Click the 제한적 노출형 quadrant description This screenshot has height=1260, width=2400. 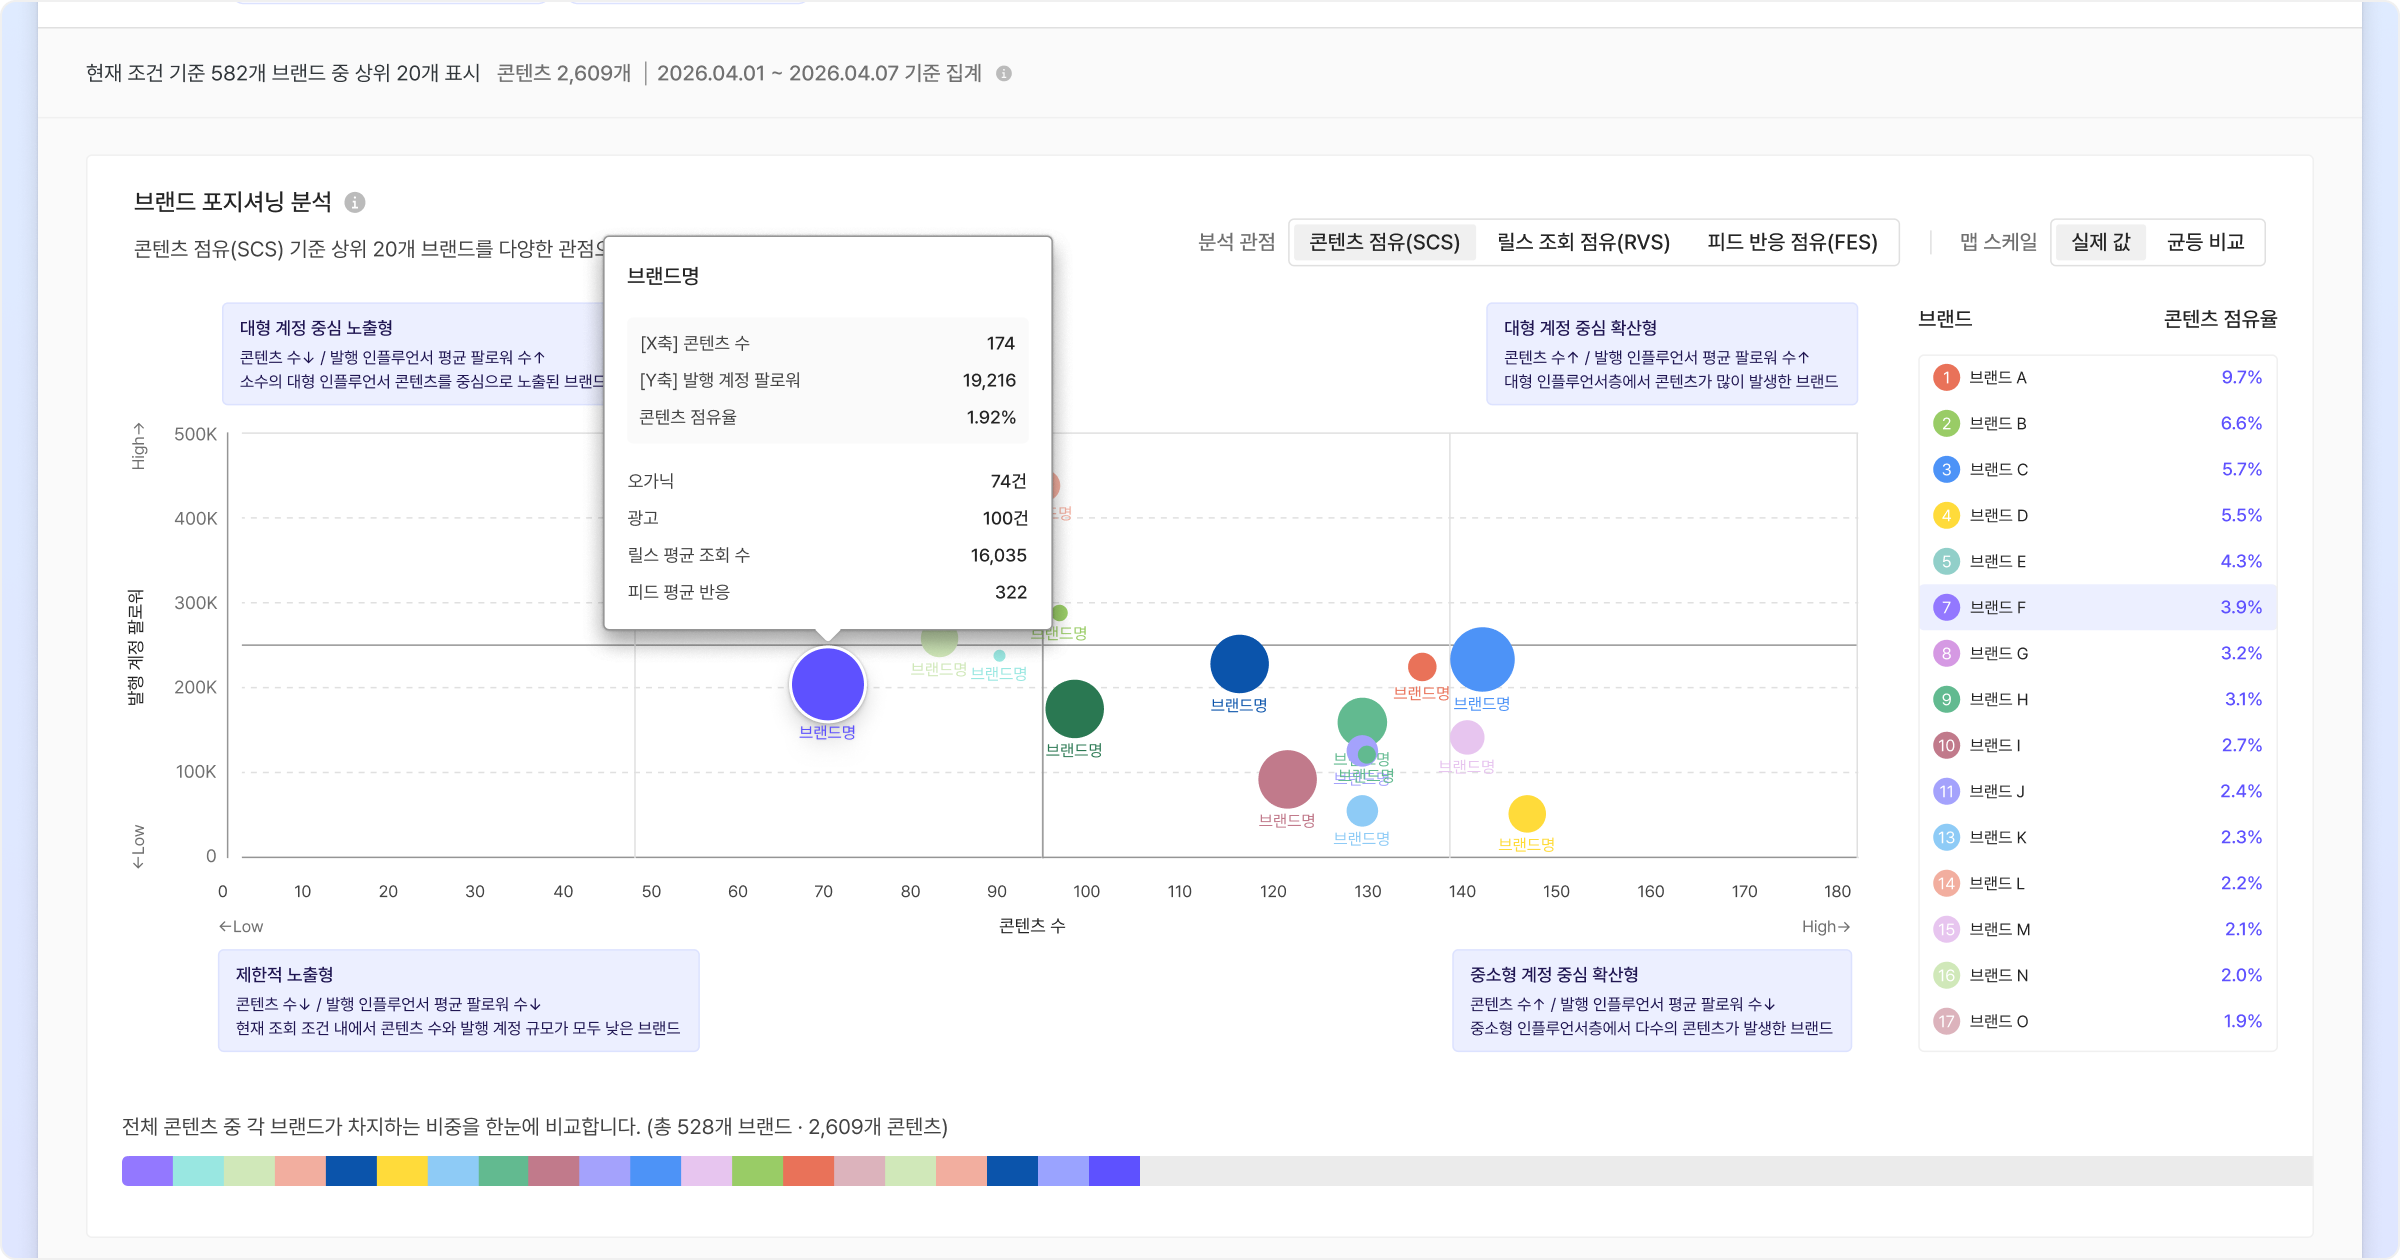[458, 1001]
